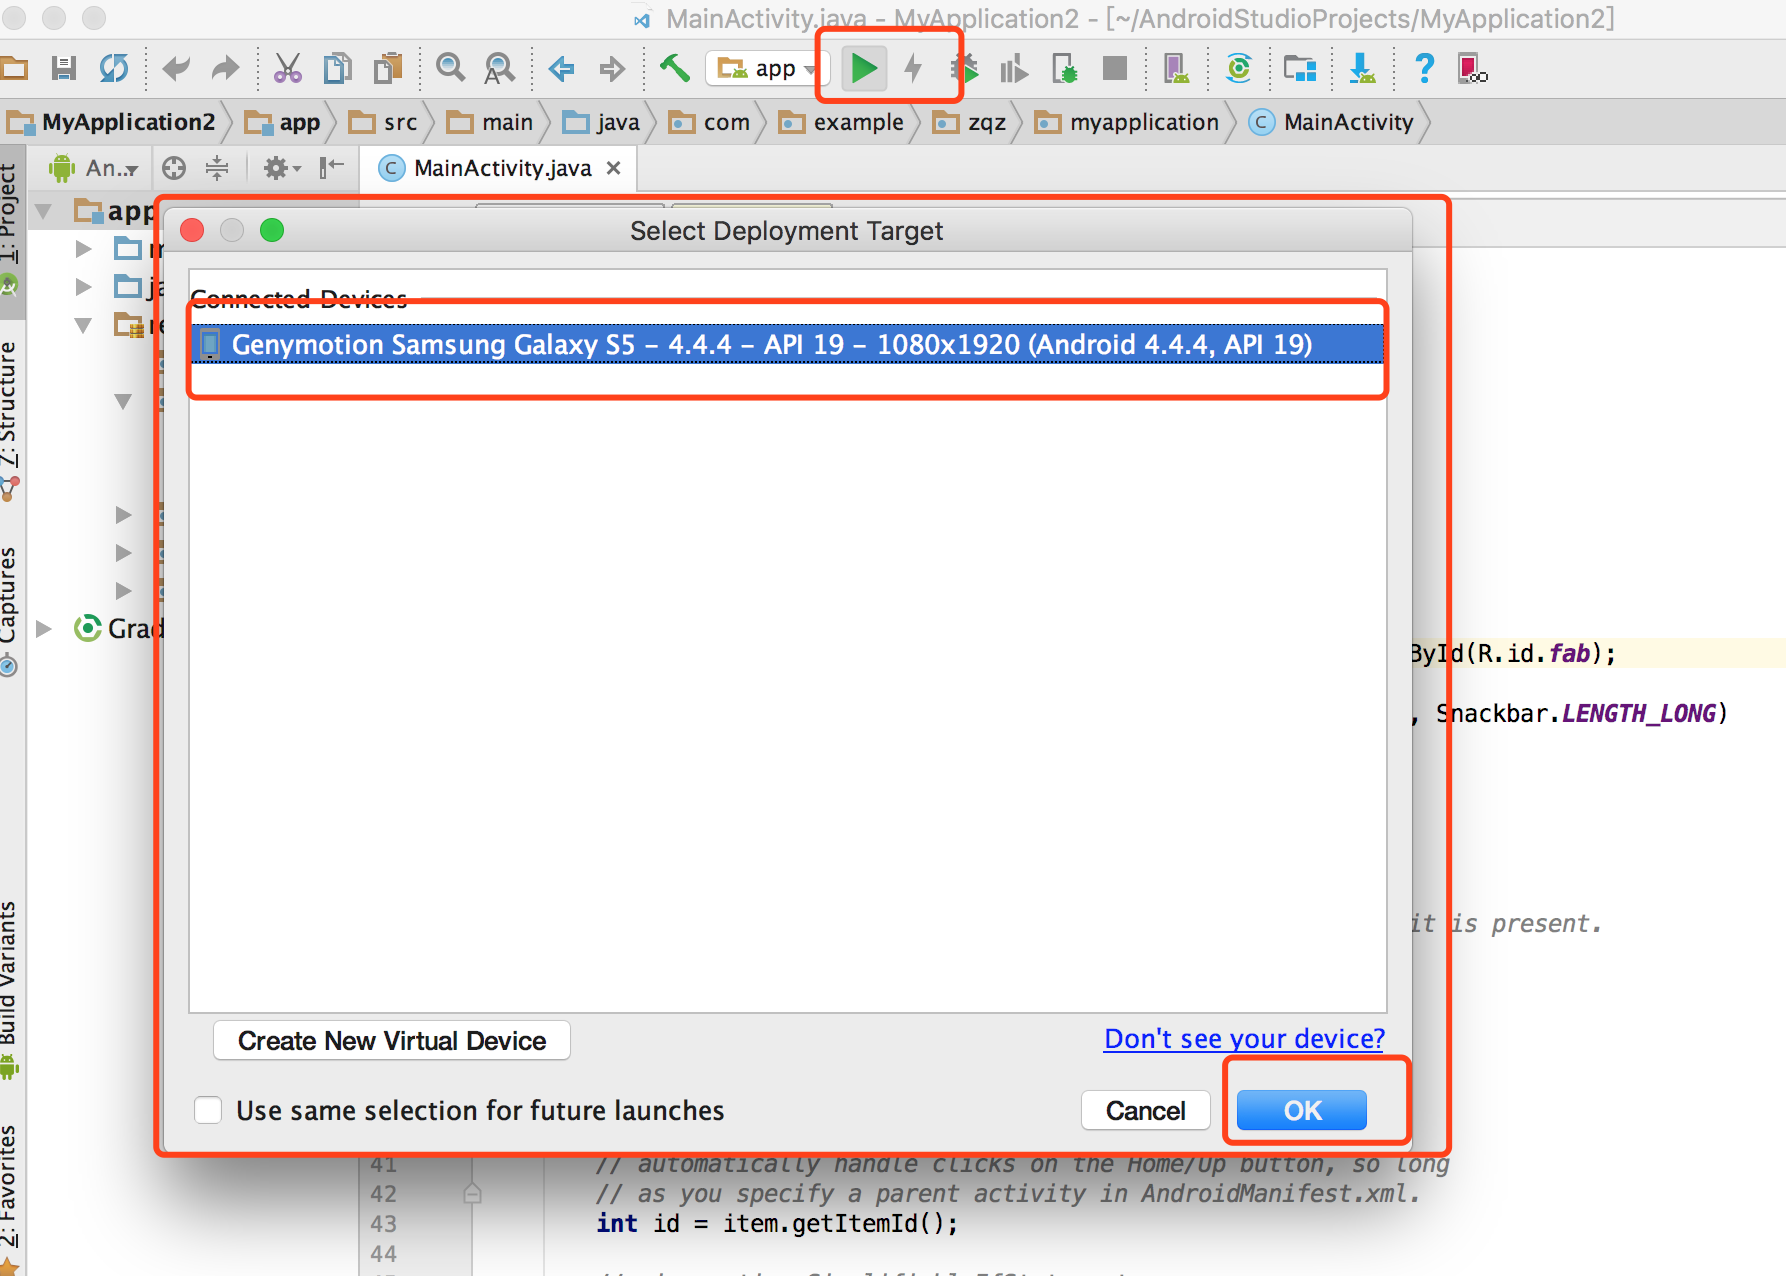Screen dimensions: 1786x1276
Task: Enable Use same selection for future launches
Action: coord(208,1110)
